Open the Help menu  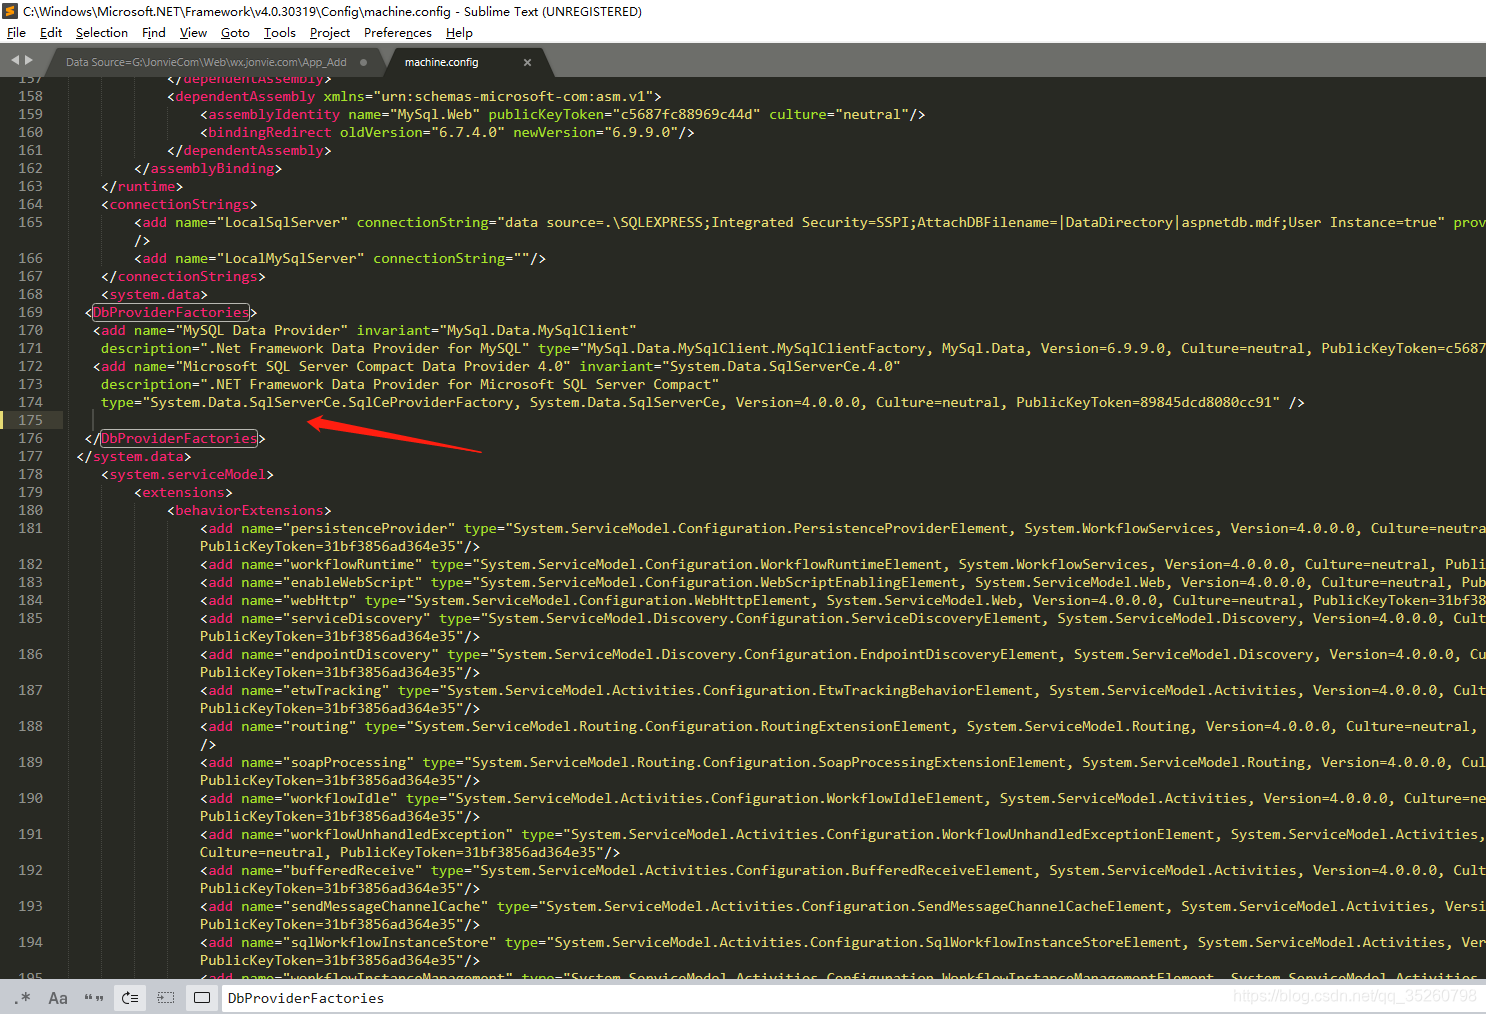[x=459, y=33]
